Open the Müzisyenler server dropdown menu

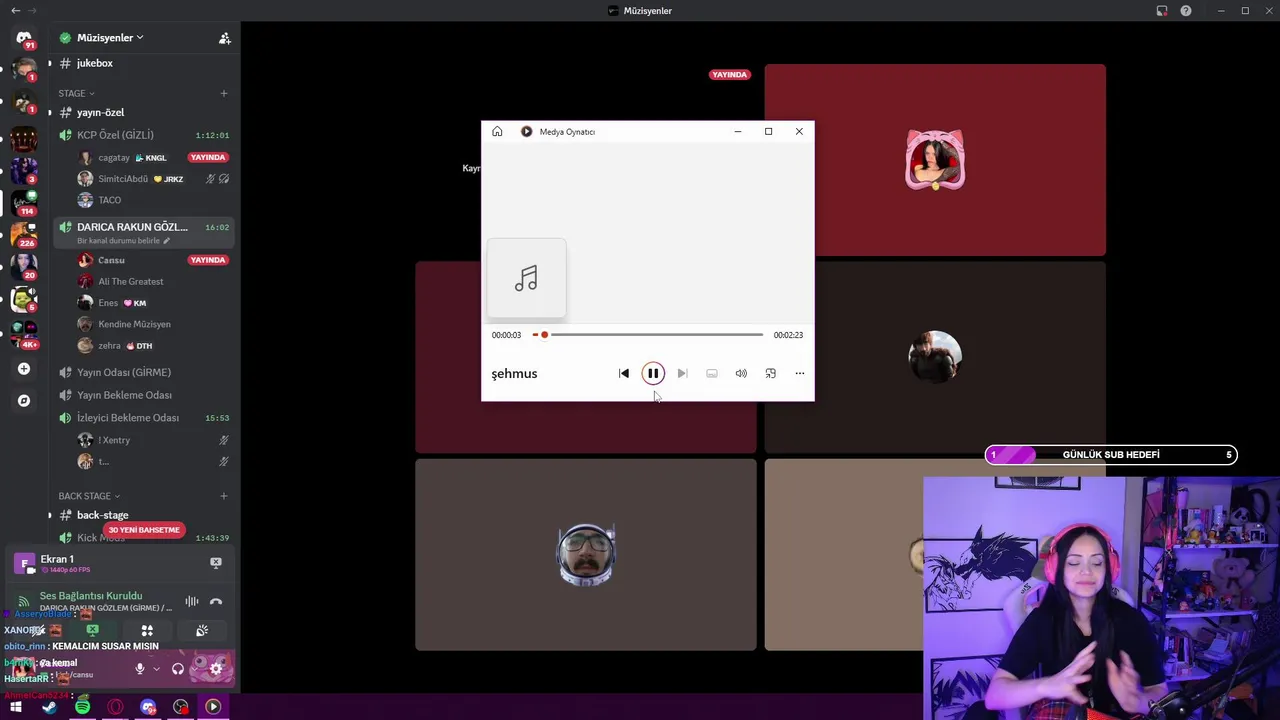[x=110, y=38]
